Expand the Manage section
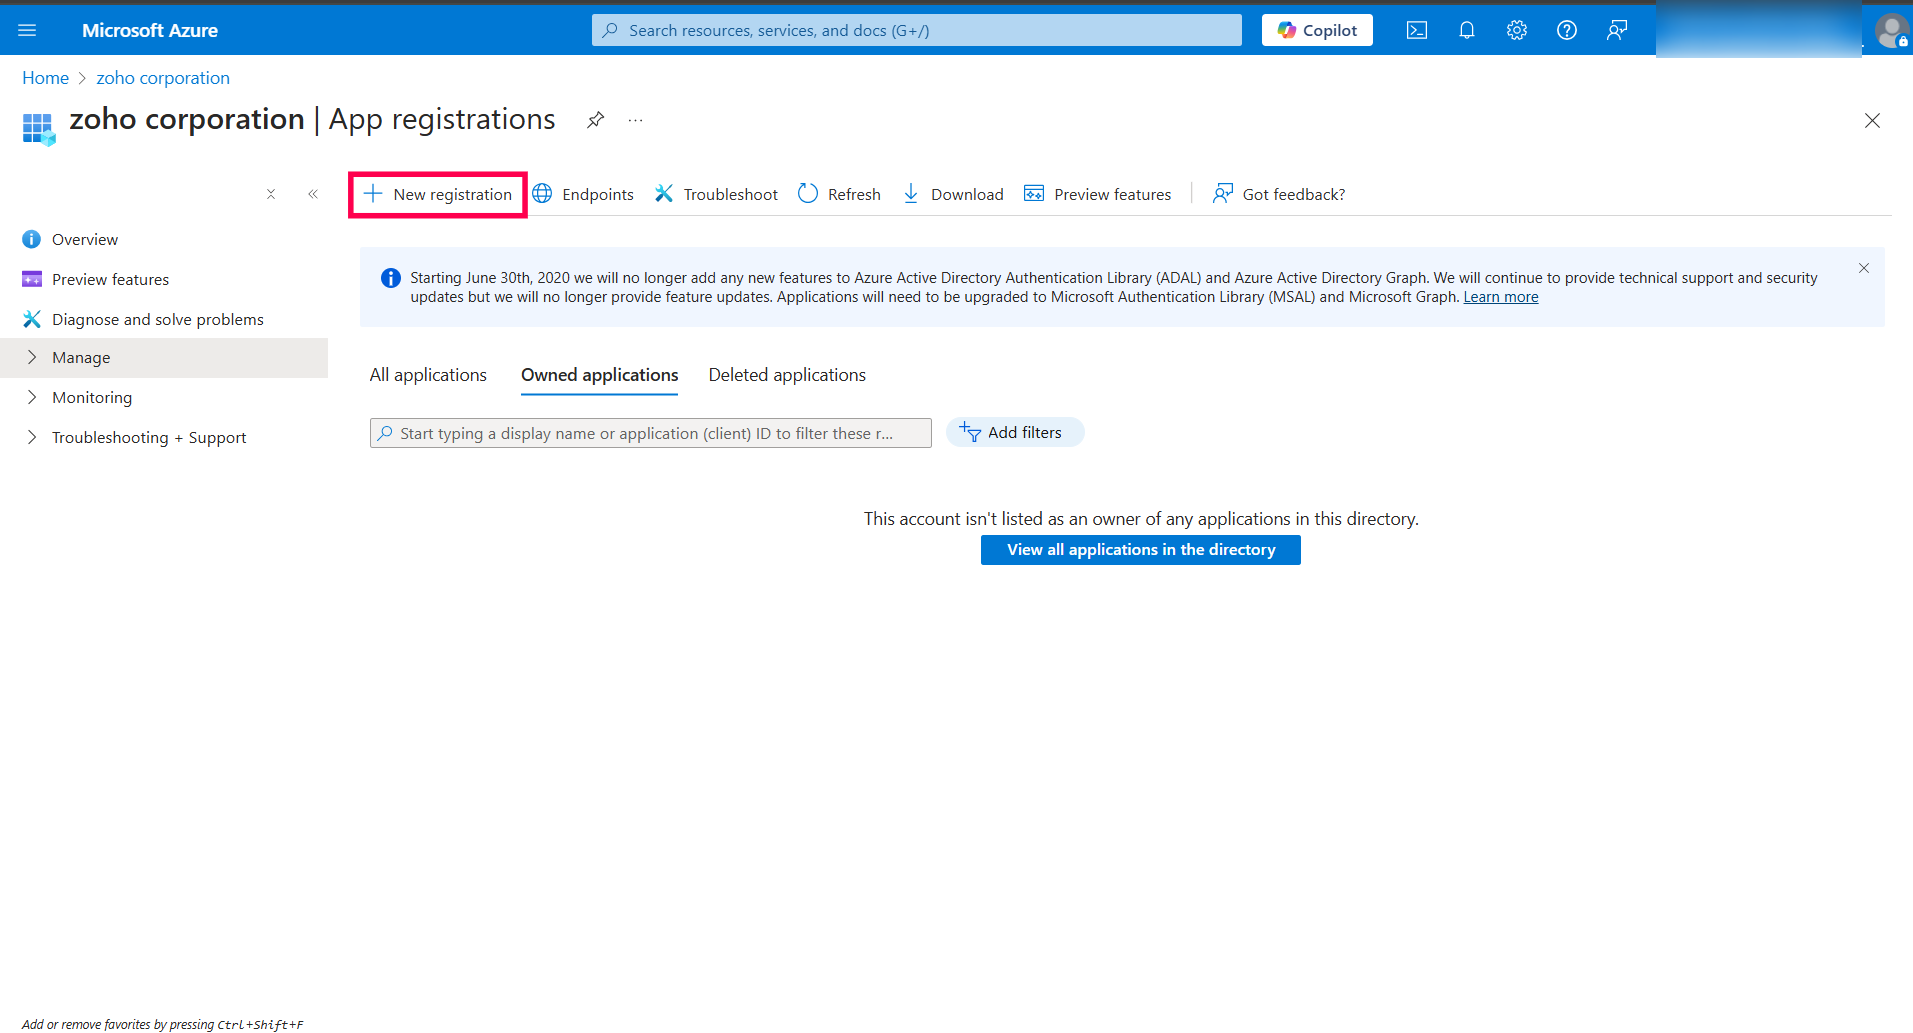1913x1033 pixels. coord(164,358)
